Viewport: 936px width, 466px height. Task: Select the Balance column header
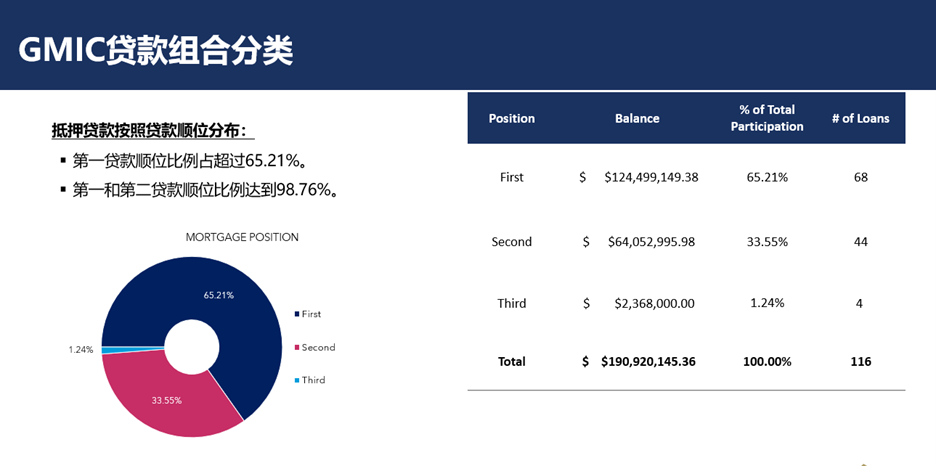(637, 118)
